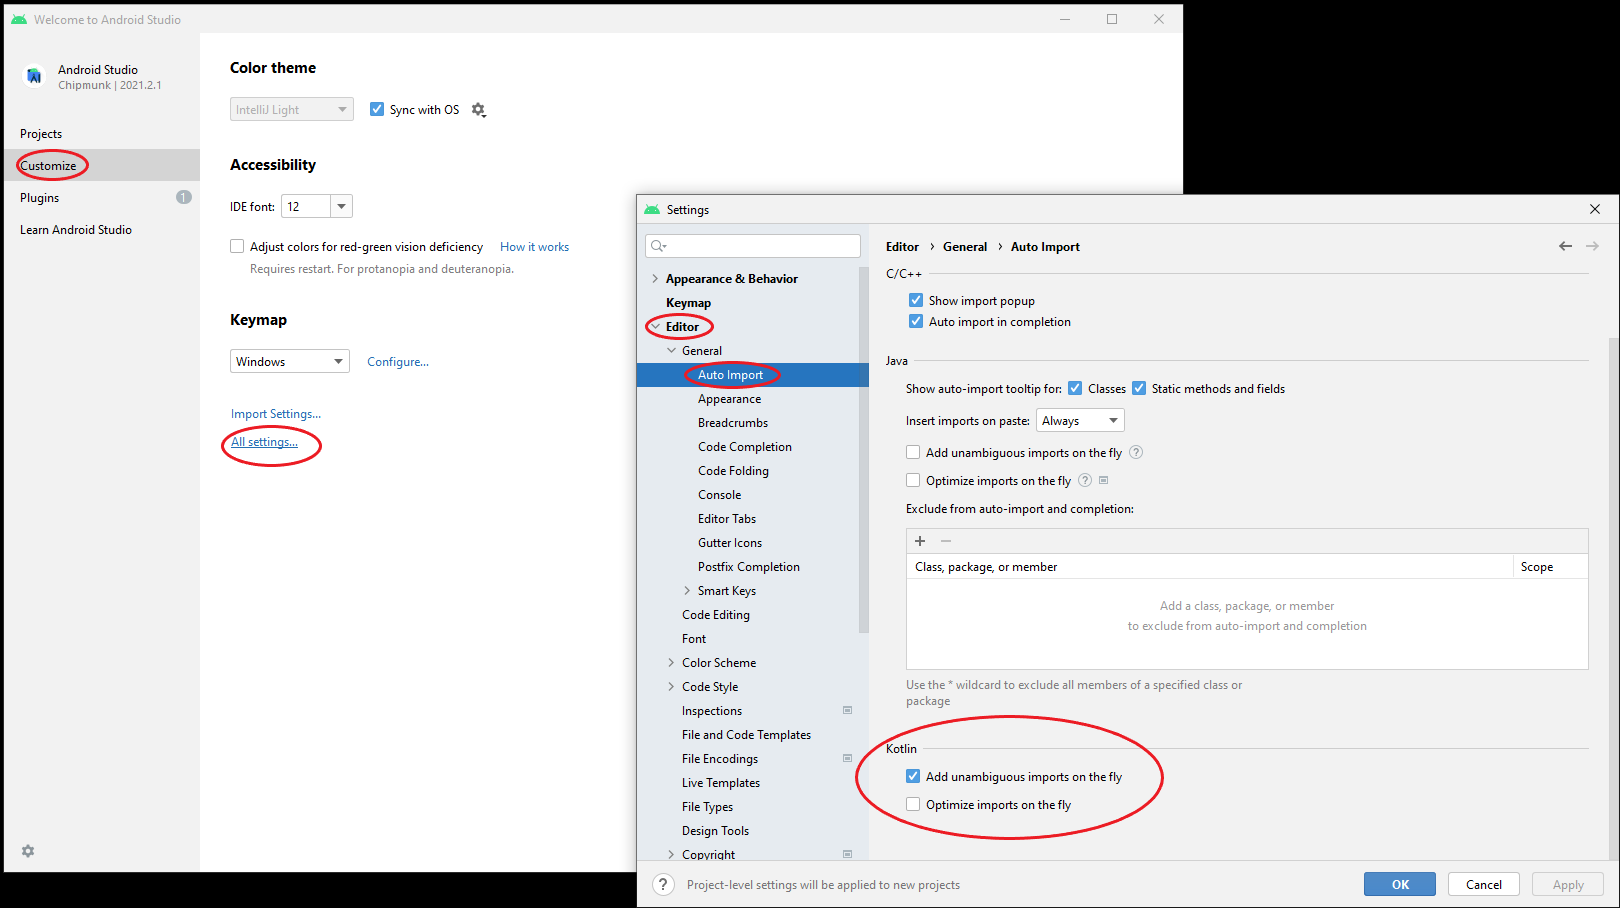
Task: Click the gear icon next to Sync with OS
Action: pos(478,110)
